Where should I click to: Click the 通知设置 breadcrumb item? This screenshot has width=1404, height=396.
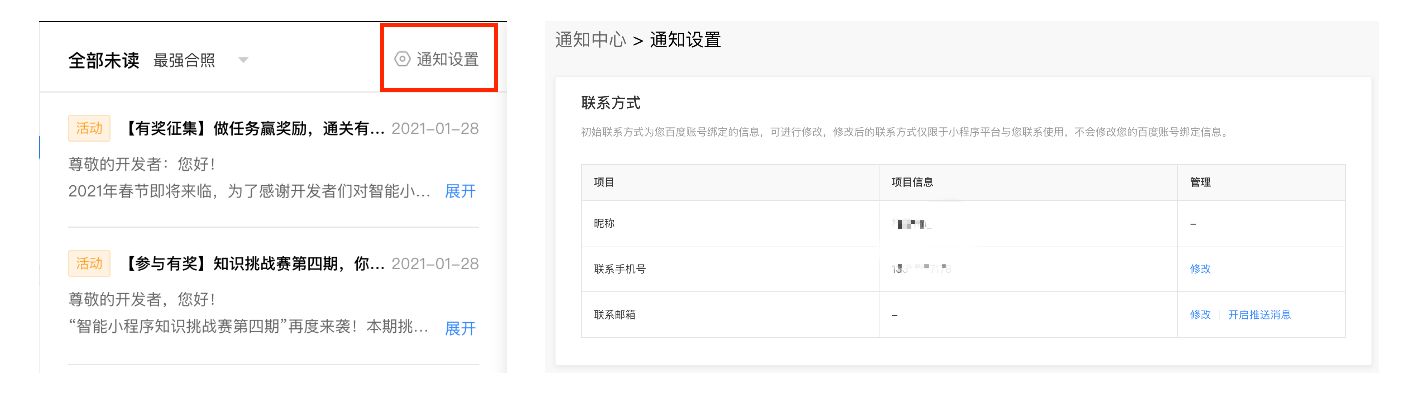tap(685, 40)
